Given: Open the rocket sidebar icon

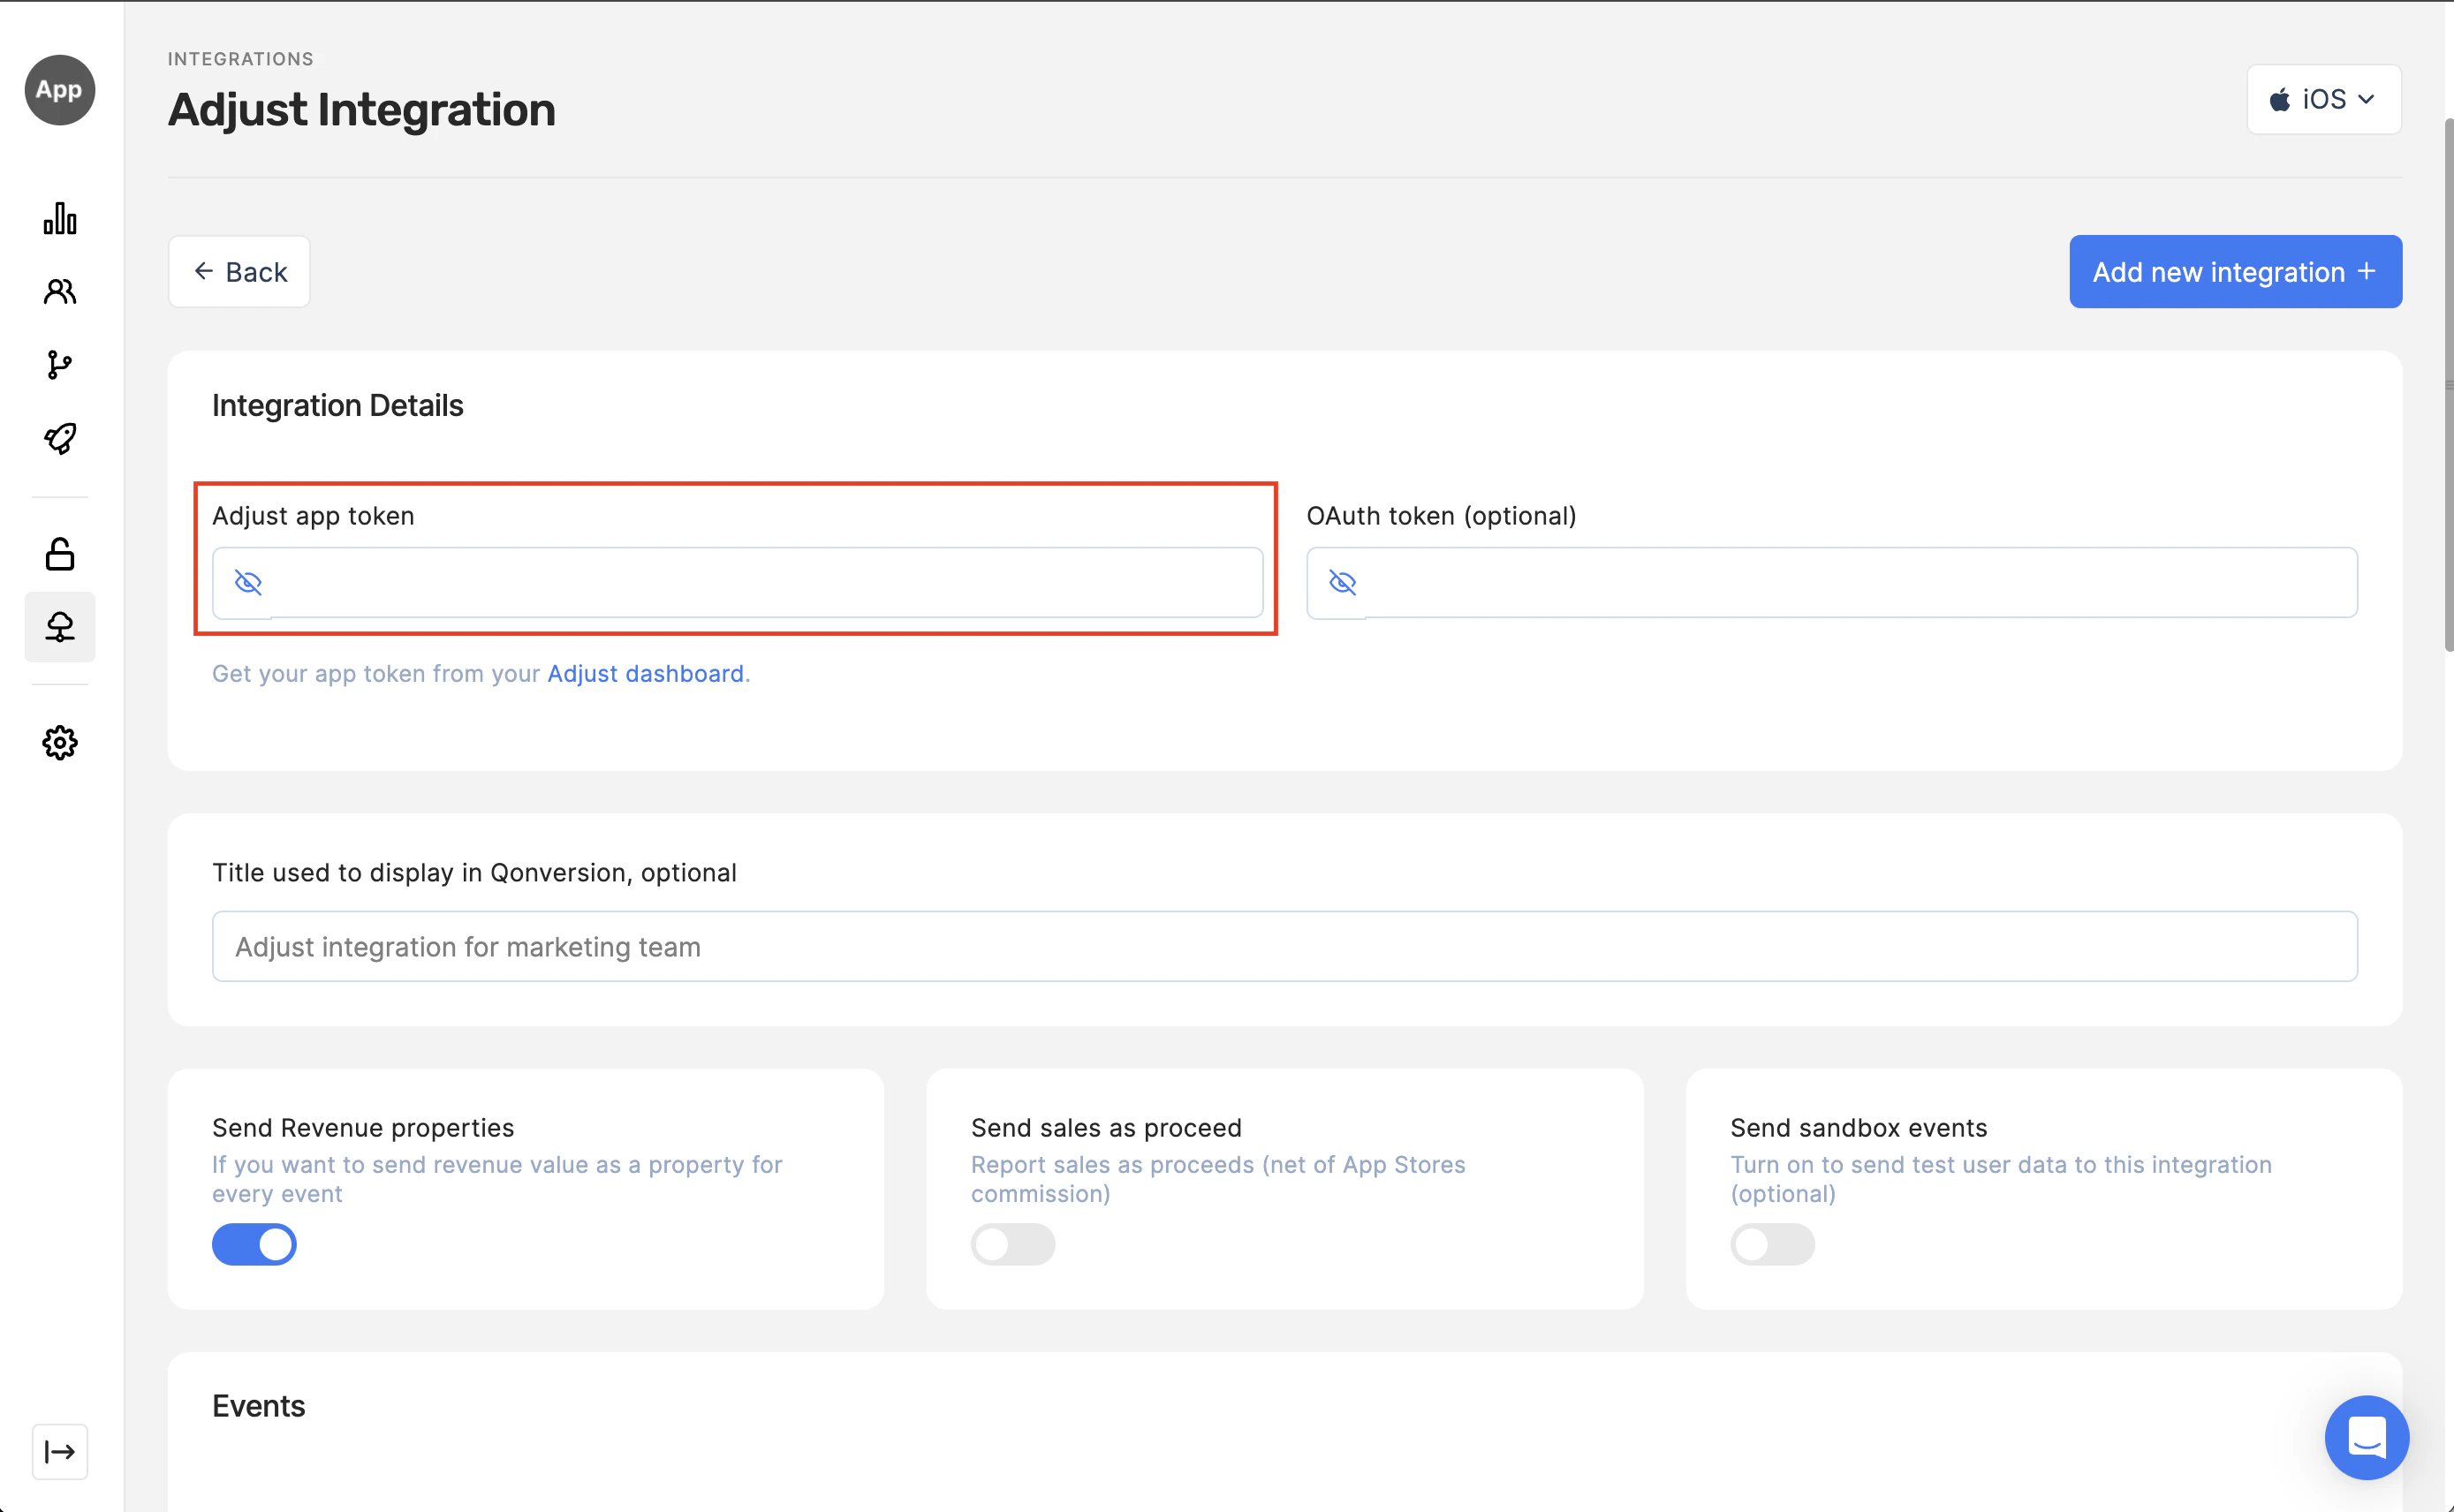Looking at the screenshot, I should click(x=60, y=438).
